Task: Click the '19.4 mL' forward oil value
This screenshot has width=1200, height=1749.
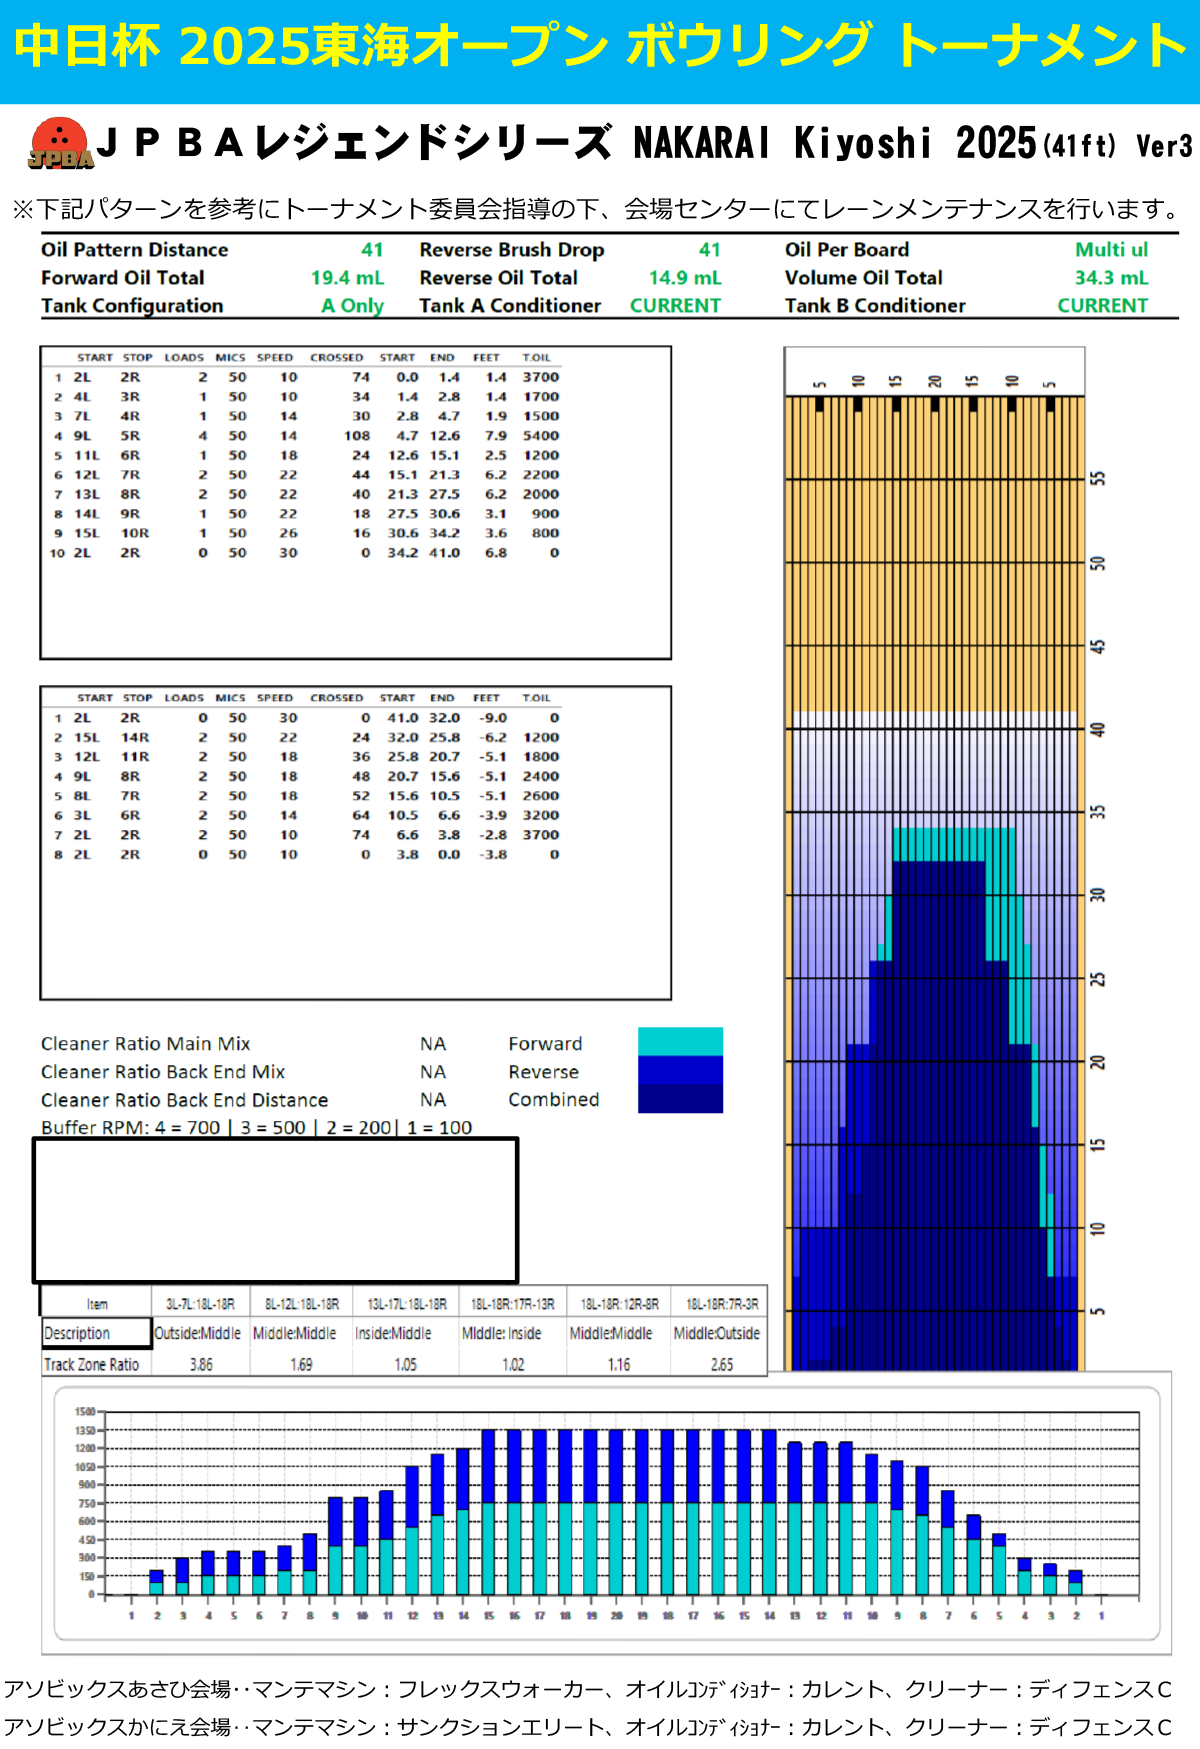Action: (347, 278)
